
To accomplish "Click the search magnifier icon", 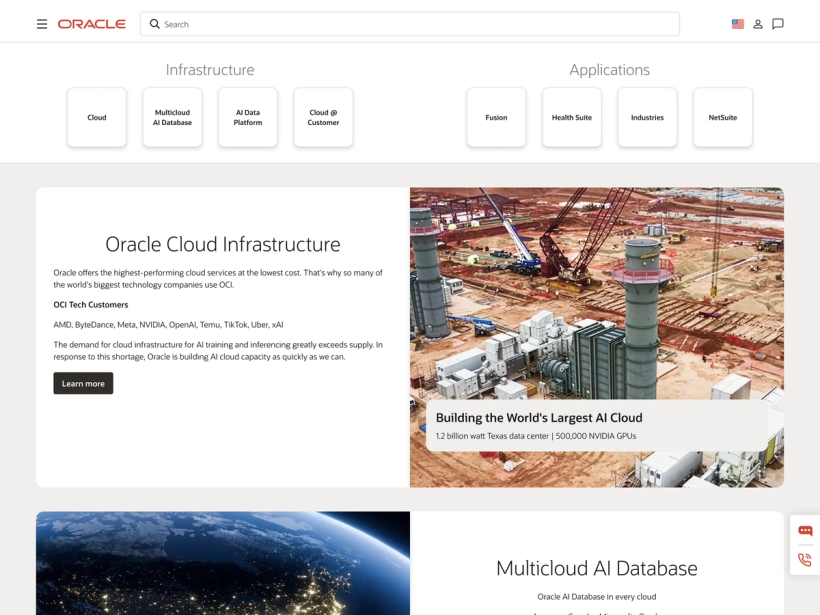I will (154, 24).
